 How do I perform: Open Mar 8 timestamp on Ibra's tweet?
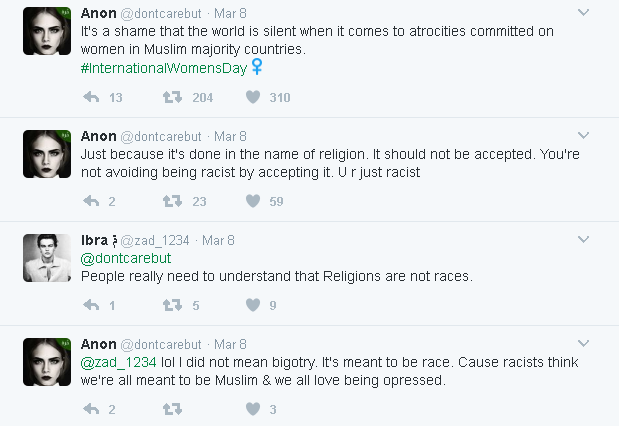[218, 240]
